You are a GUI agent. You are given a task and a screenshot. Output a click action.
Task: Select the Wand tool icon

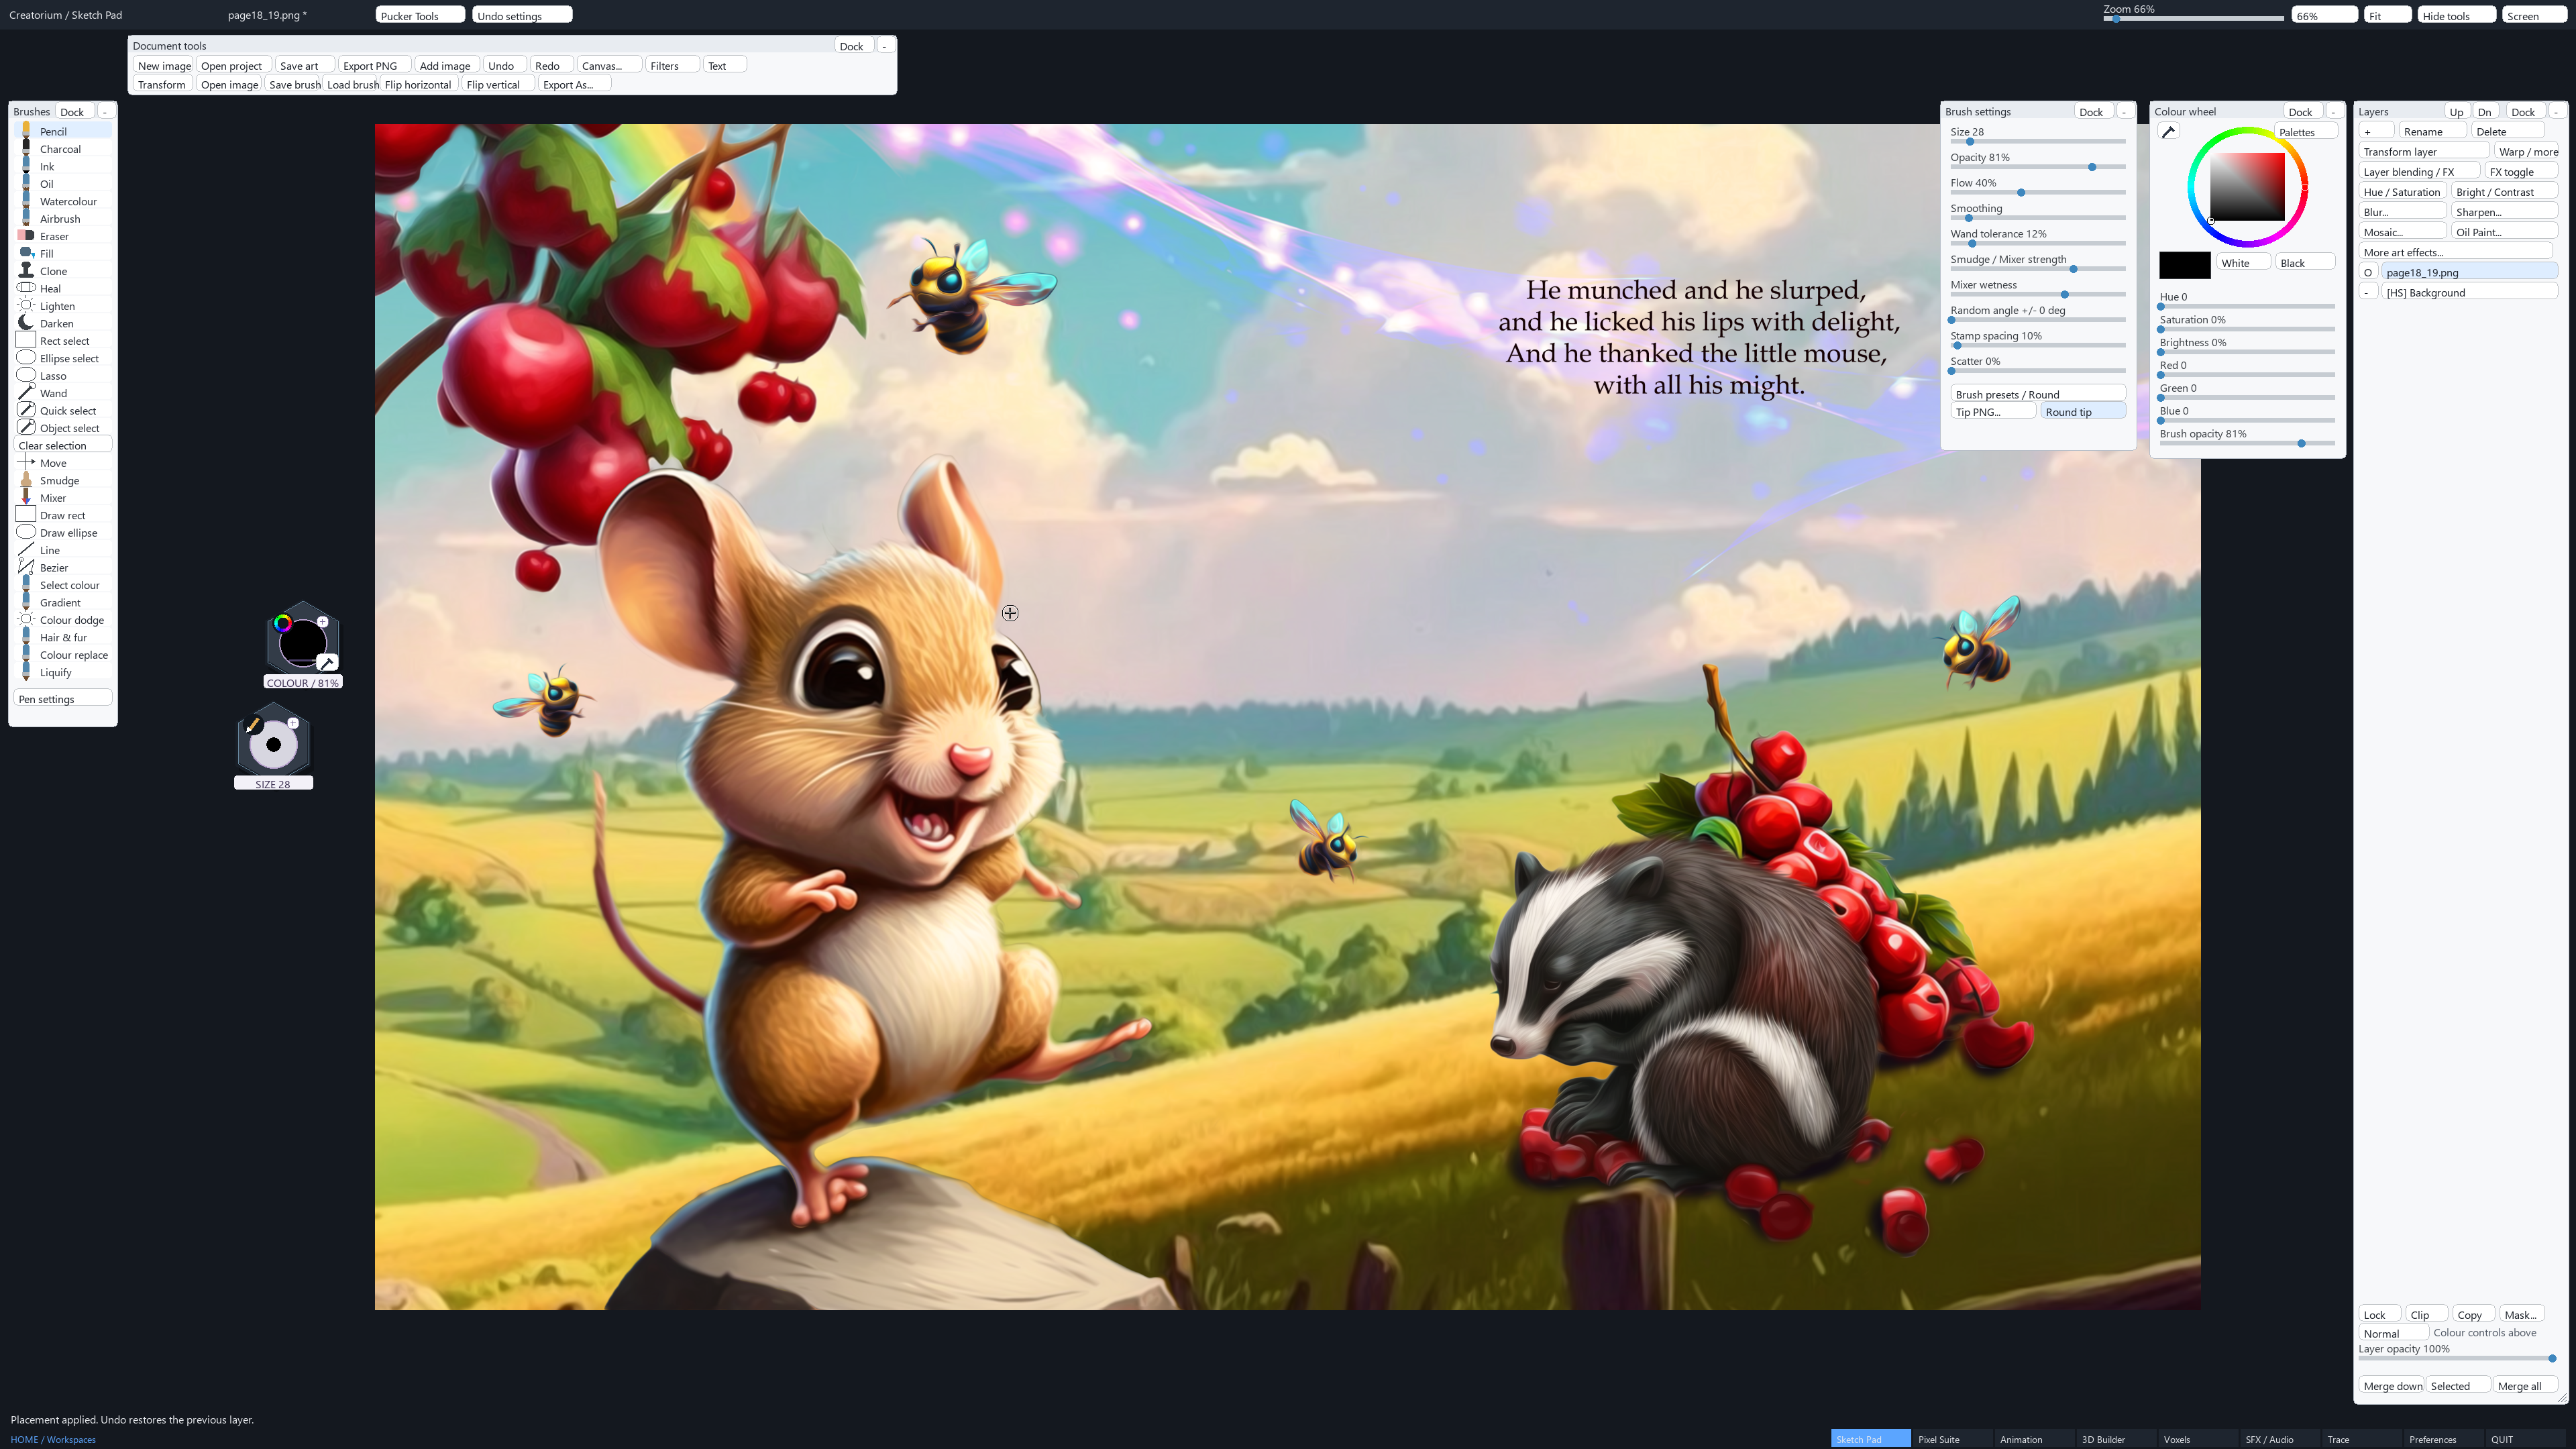click(x=26, y=392)
